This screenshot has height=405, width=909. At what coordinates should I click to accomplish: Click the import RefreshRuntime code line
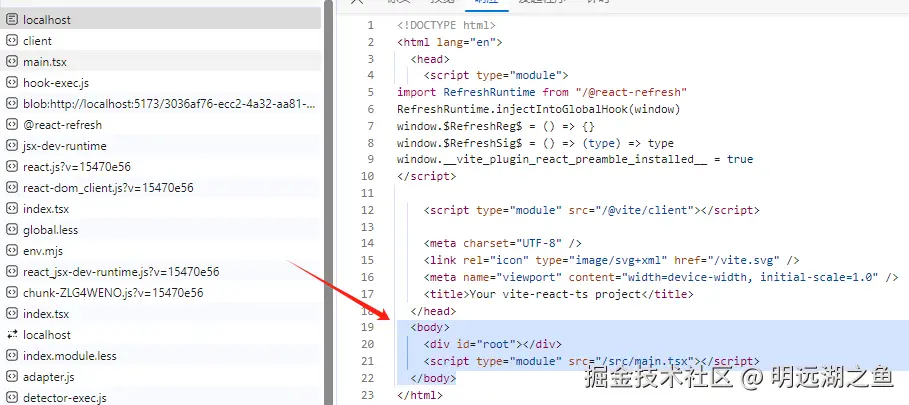542,92
